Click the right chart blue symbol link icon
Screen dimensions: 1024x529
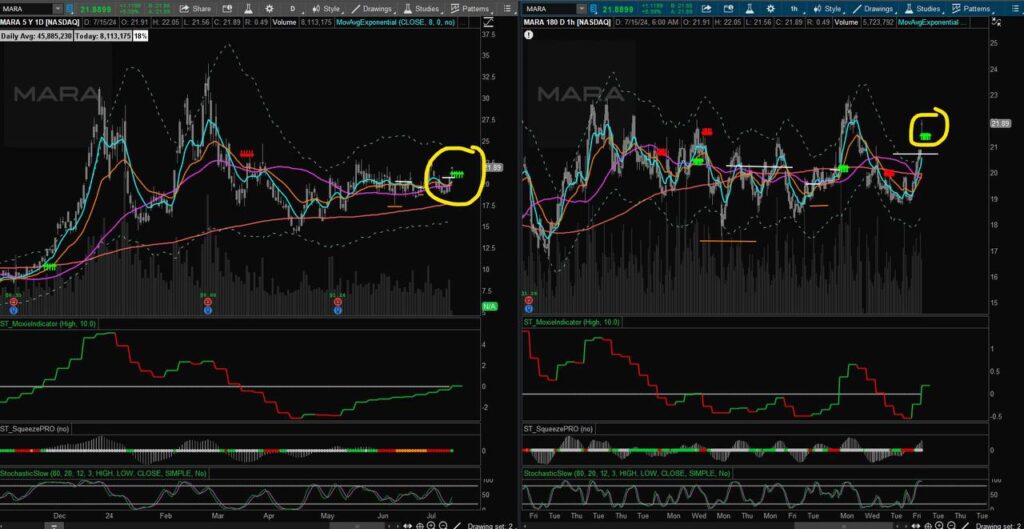594,8
